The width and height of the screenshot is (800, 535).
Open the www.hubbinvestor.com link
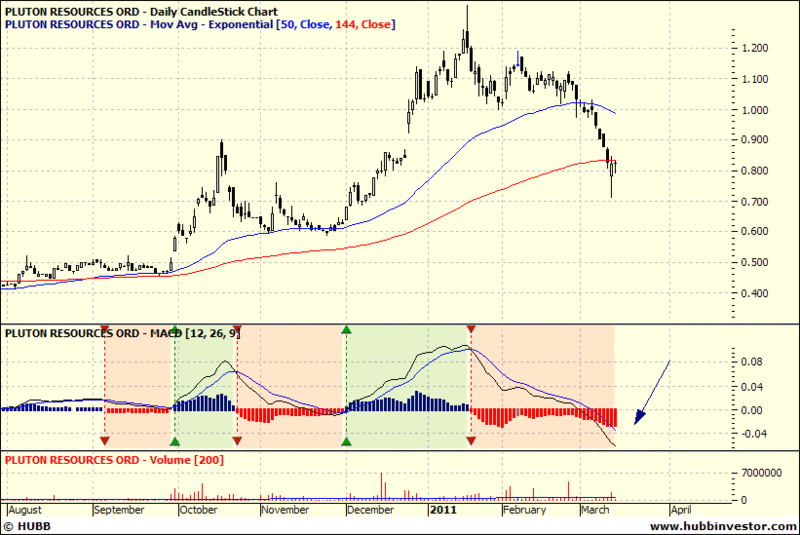(723, 526)
